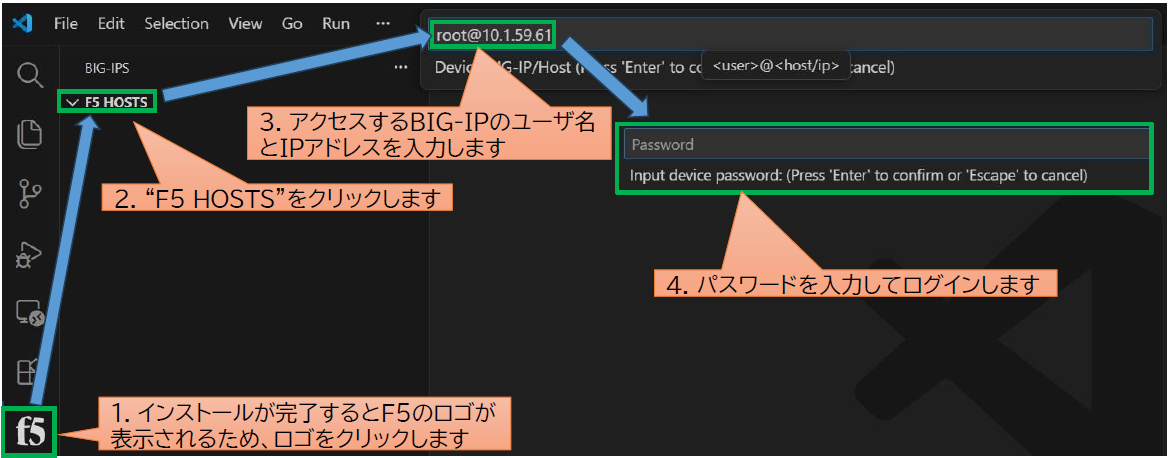Open the Edit menu
1168x458 pixels.
[111, 23]
